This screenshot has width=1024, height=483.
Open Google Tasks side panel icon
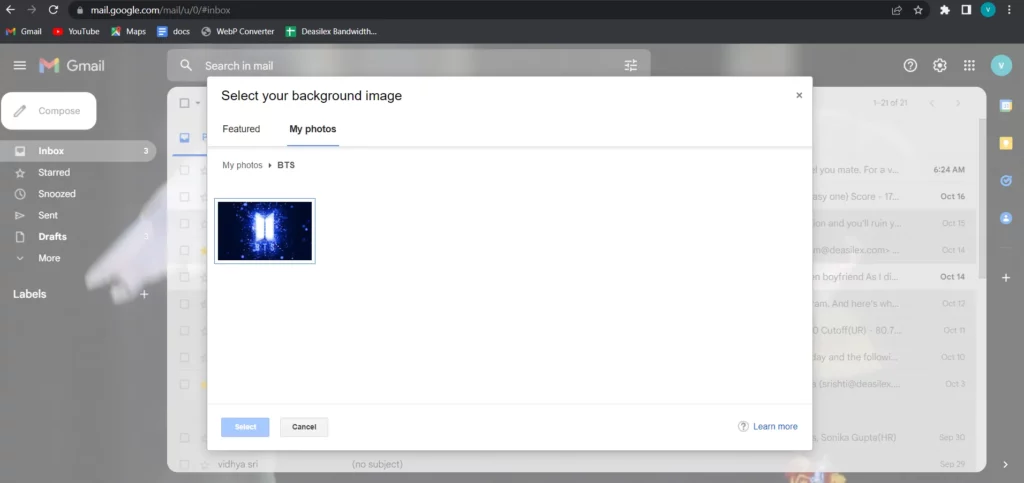[x=1006, y=181]
